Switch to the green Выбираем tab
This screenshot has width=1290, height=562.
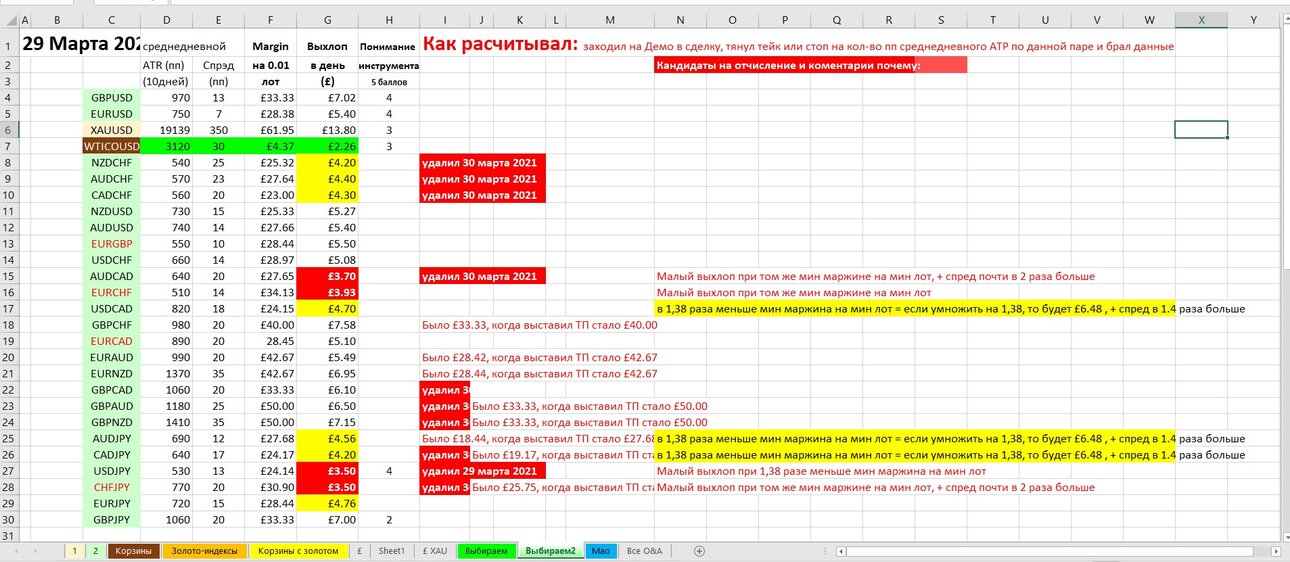[x=485, y=551]
